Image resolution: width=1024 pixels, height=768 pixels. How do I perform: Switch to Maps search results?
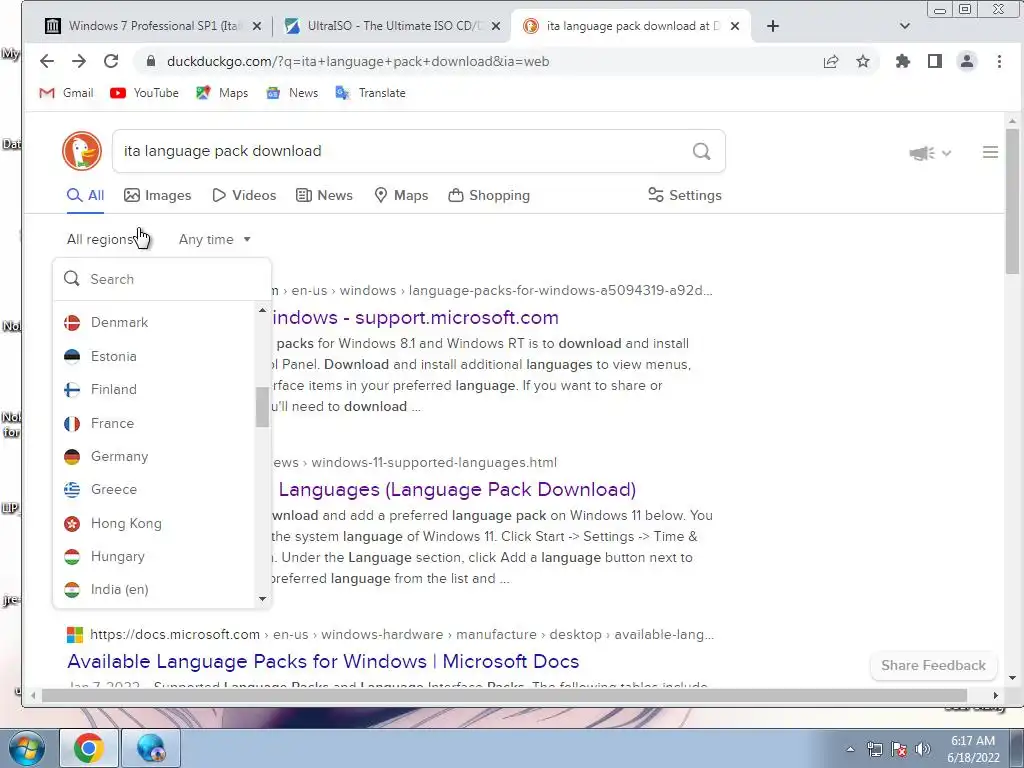pyautogui.click(x=401, y=195)
